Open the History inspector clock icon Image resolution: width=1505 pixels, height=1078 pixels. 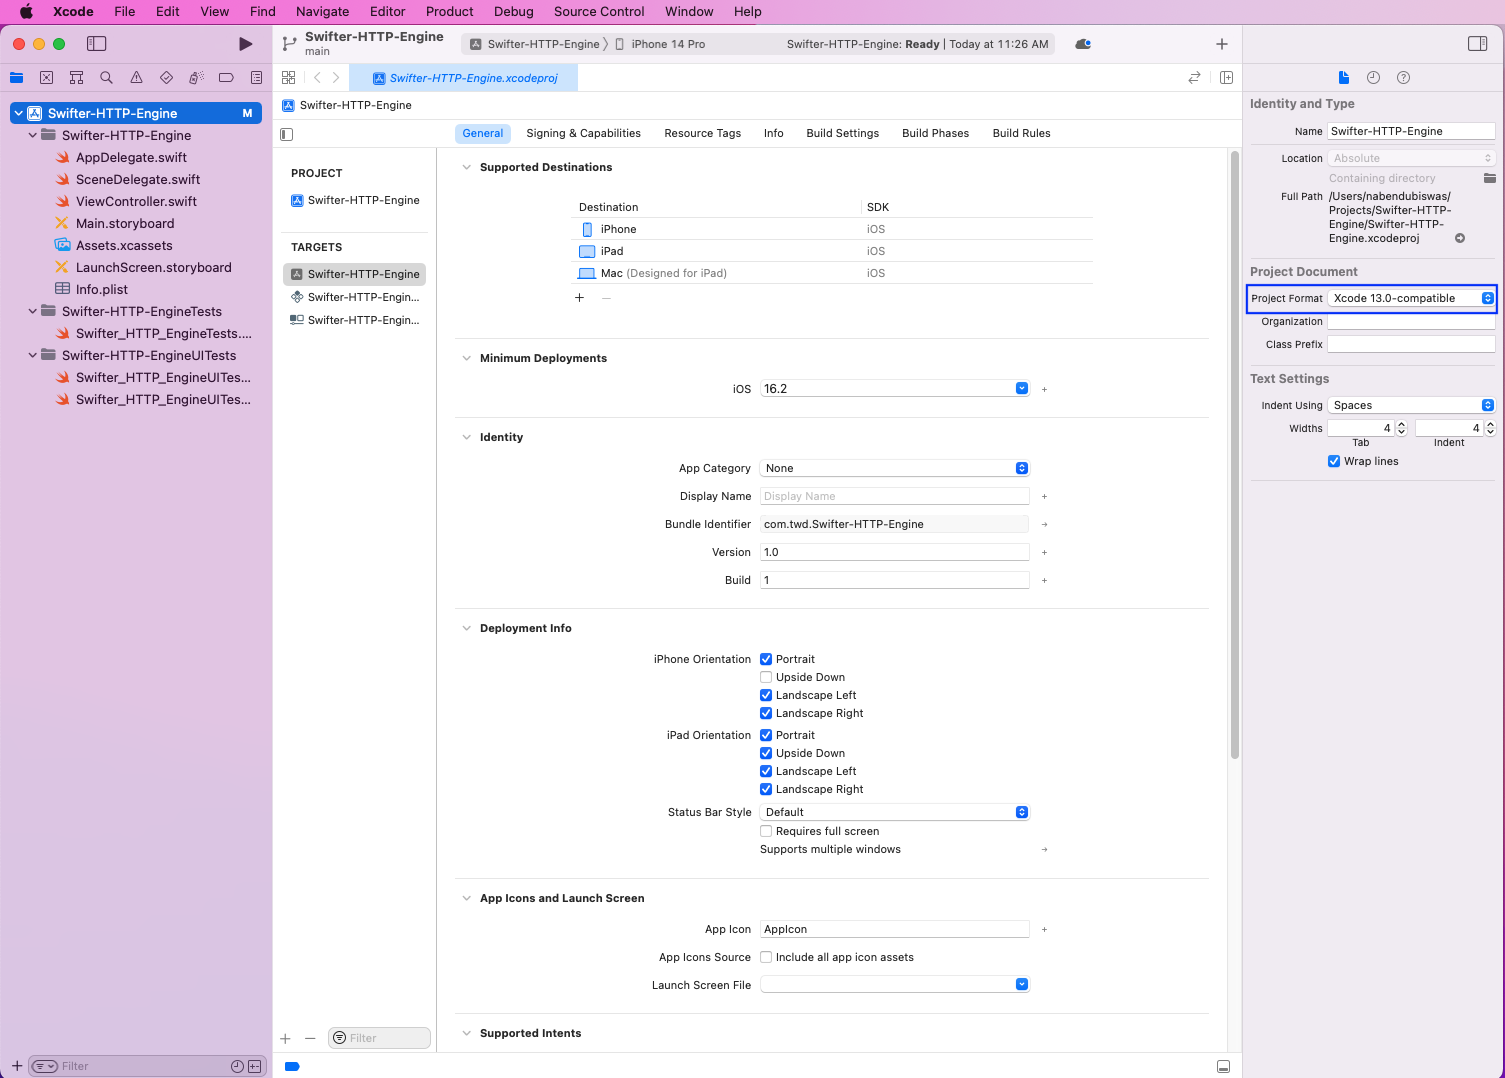1373,77
